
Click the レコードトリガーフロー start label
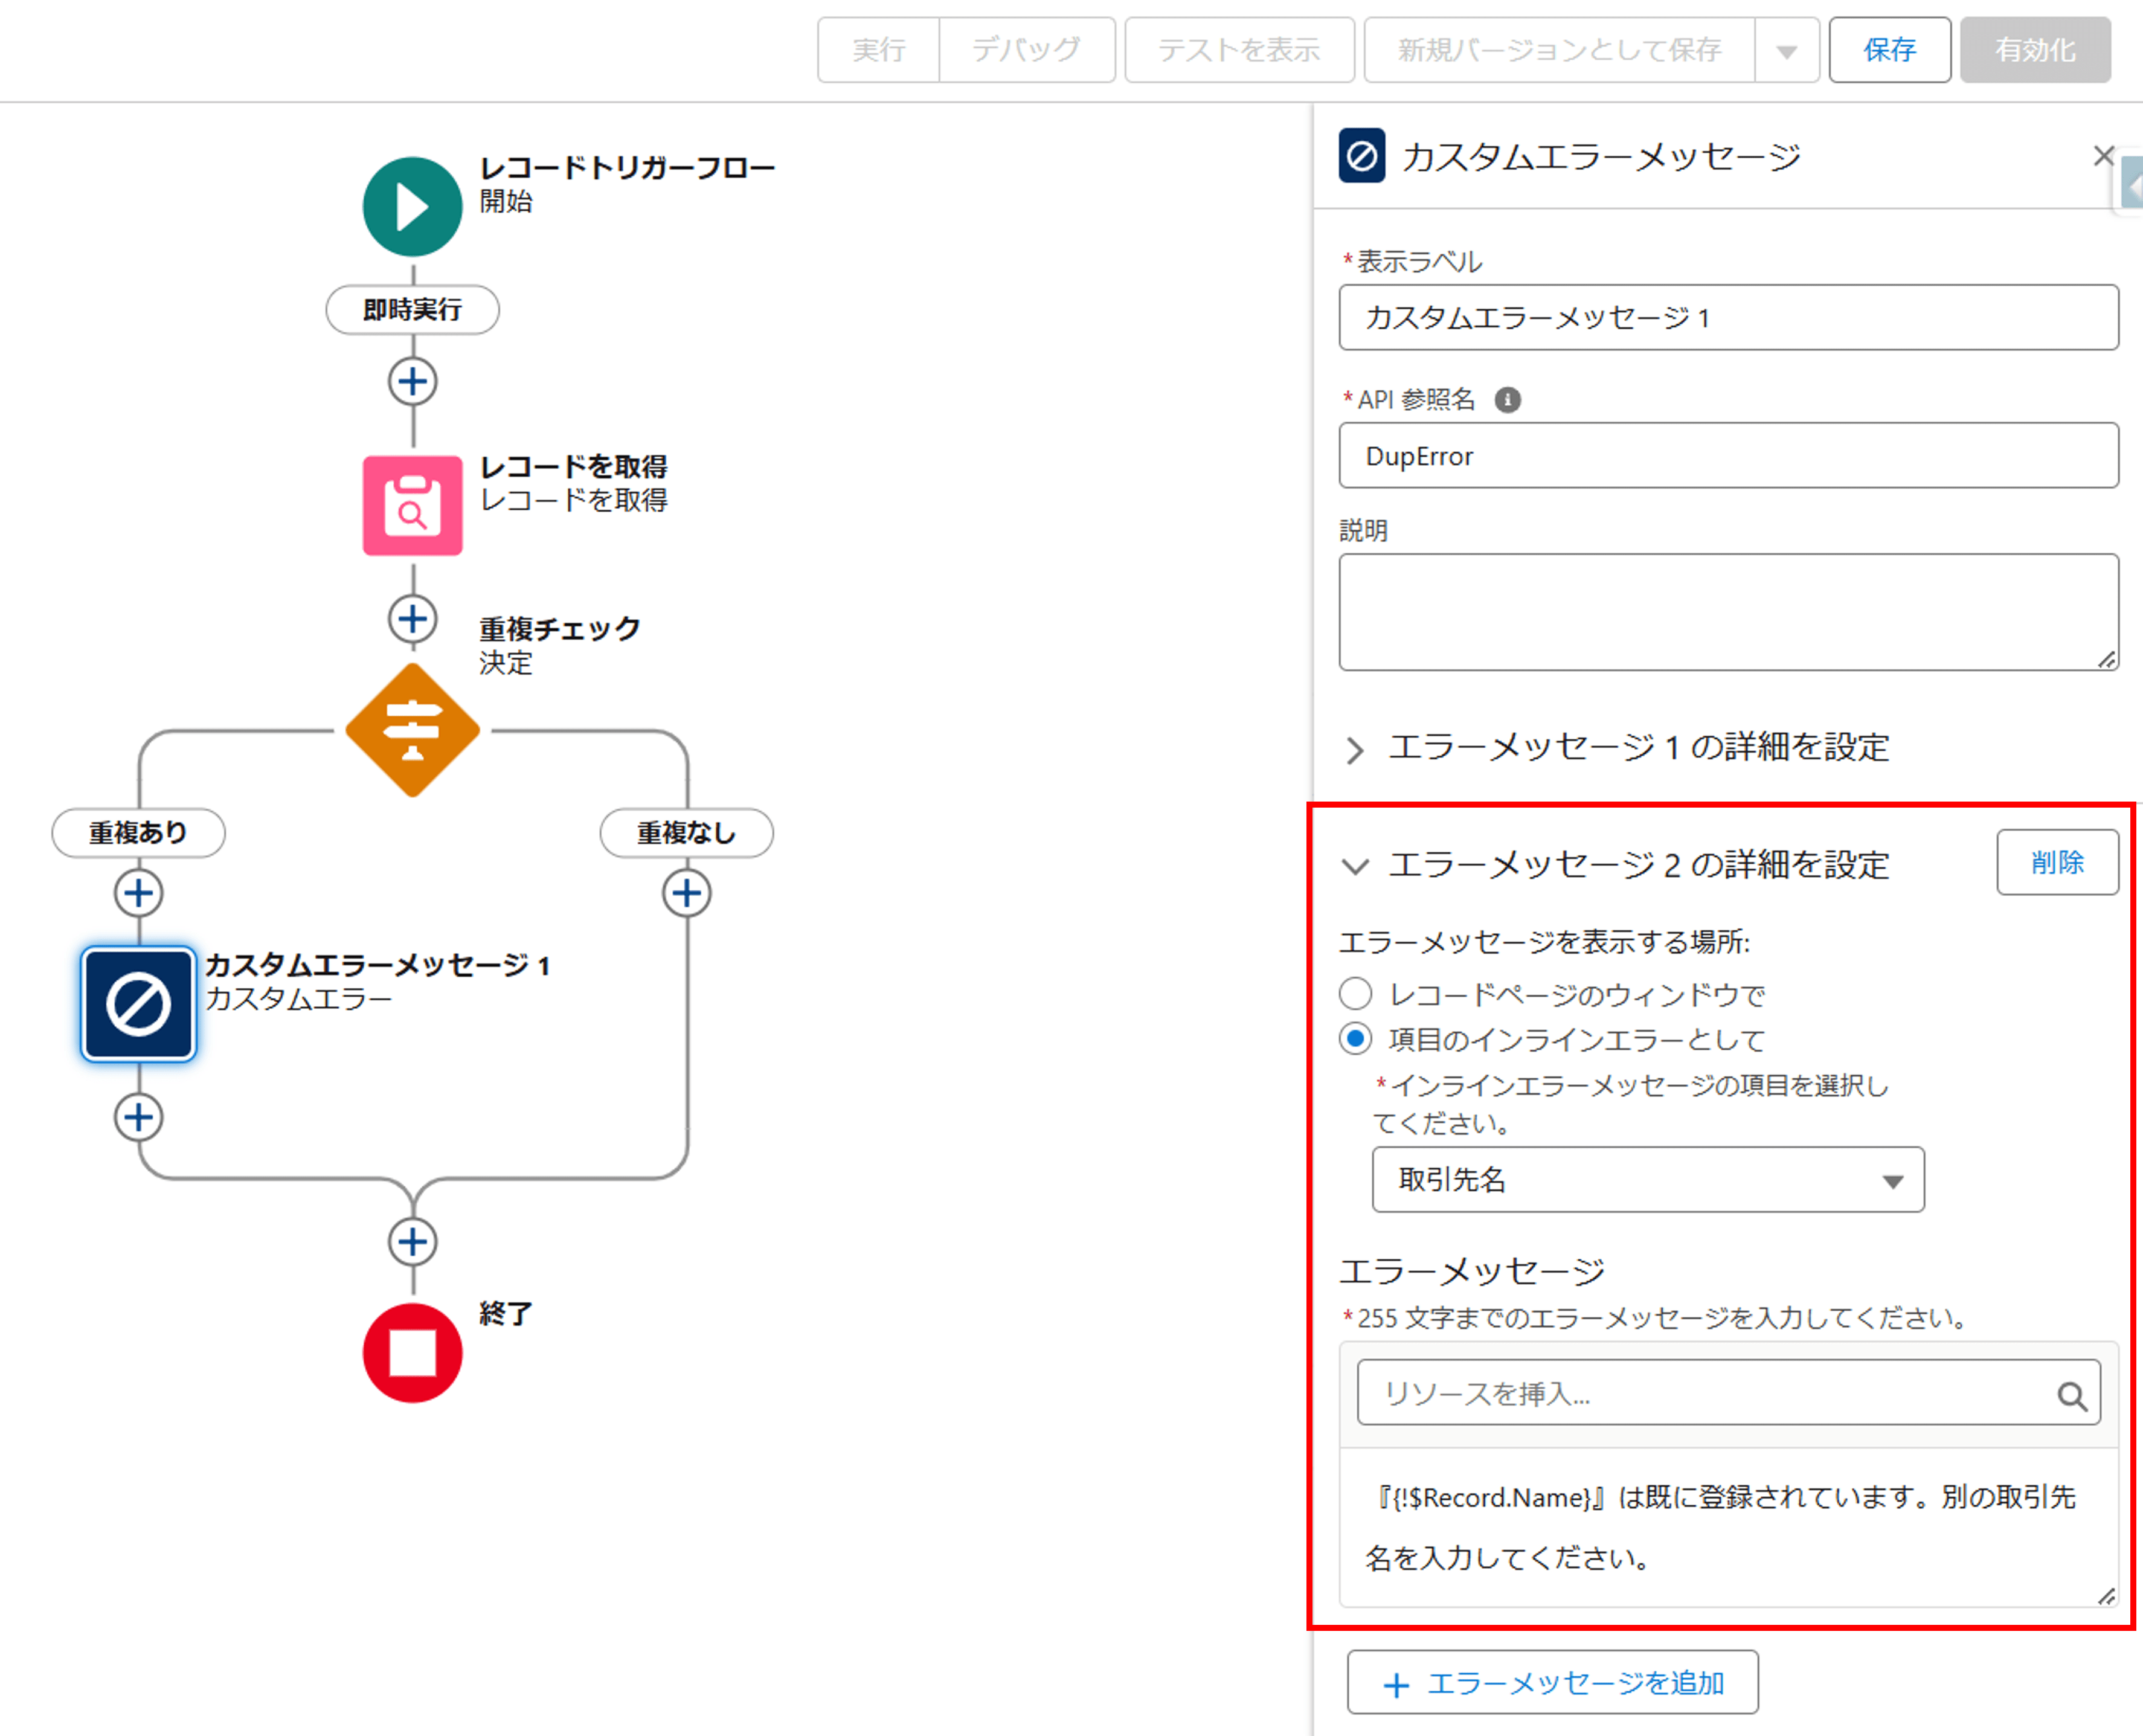tap(627, 168)
